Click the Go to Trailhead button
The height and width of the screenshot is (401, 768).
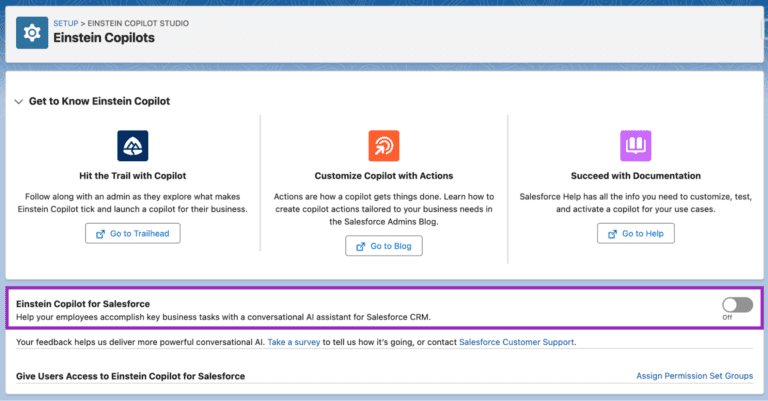point(133,234)
